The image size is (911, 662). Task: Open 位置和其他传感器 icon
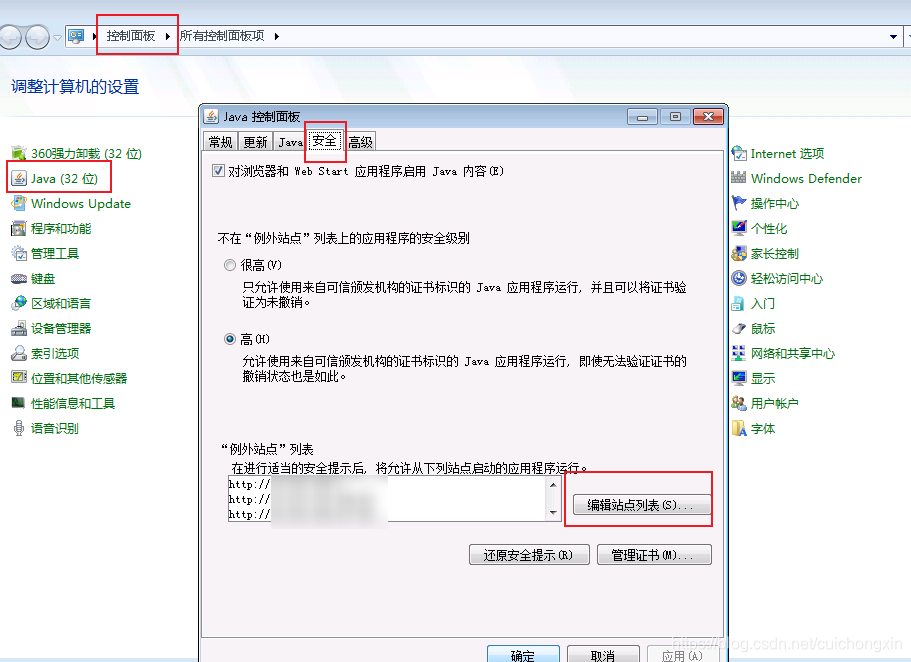[19, 378]
